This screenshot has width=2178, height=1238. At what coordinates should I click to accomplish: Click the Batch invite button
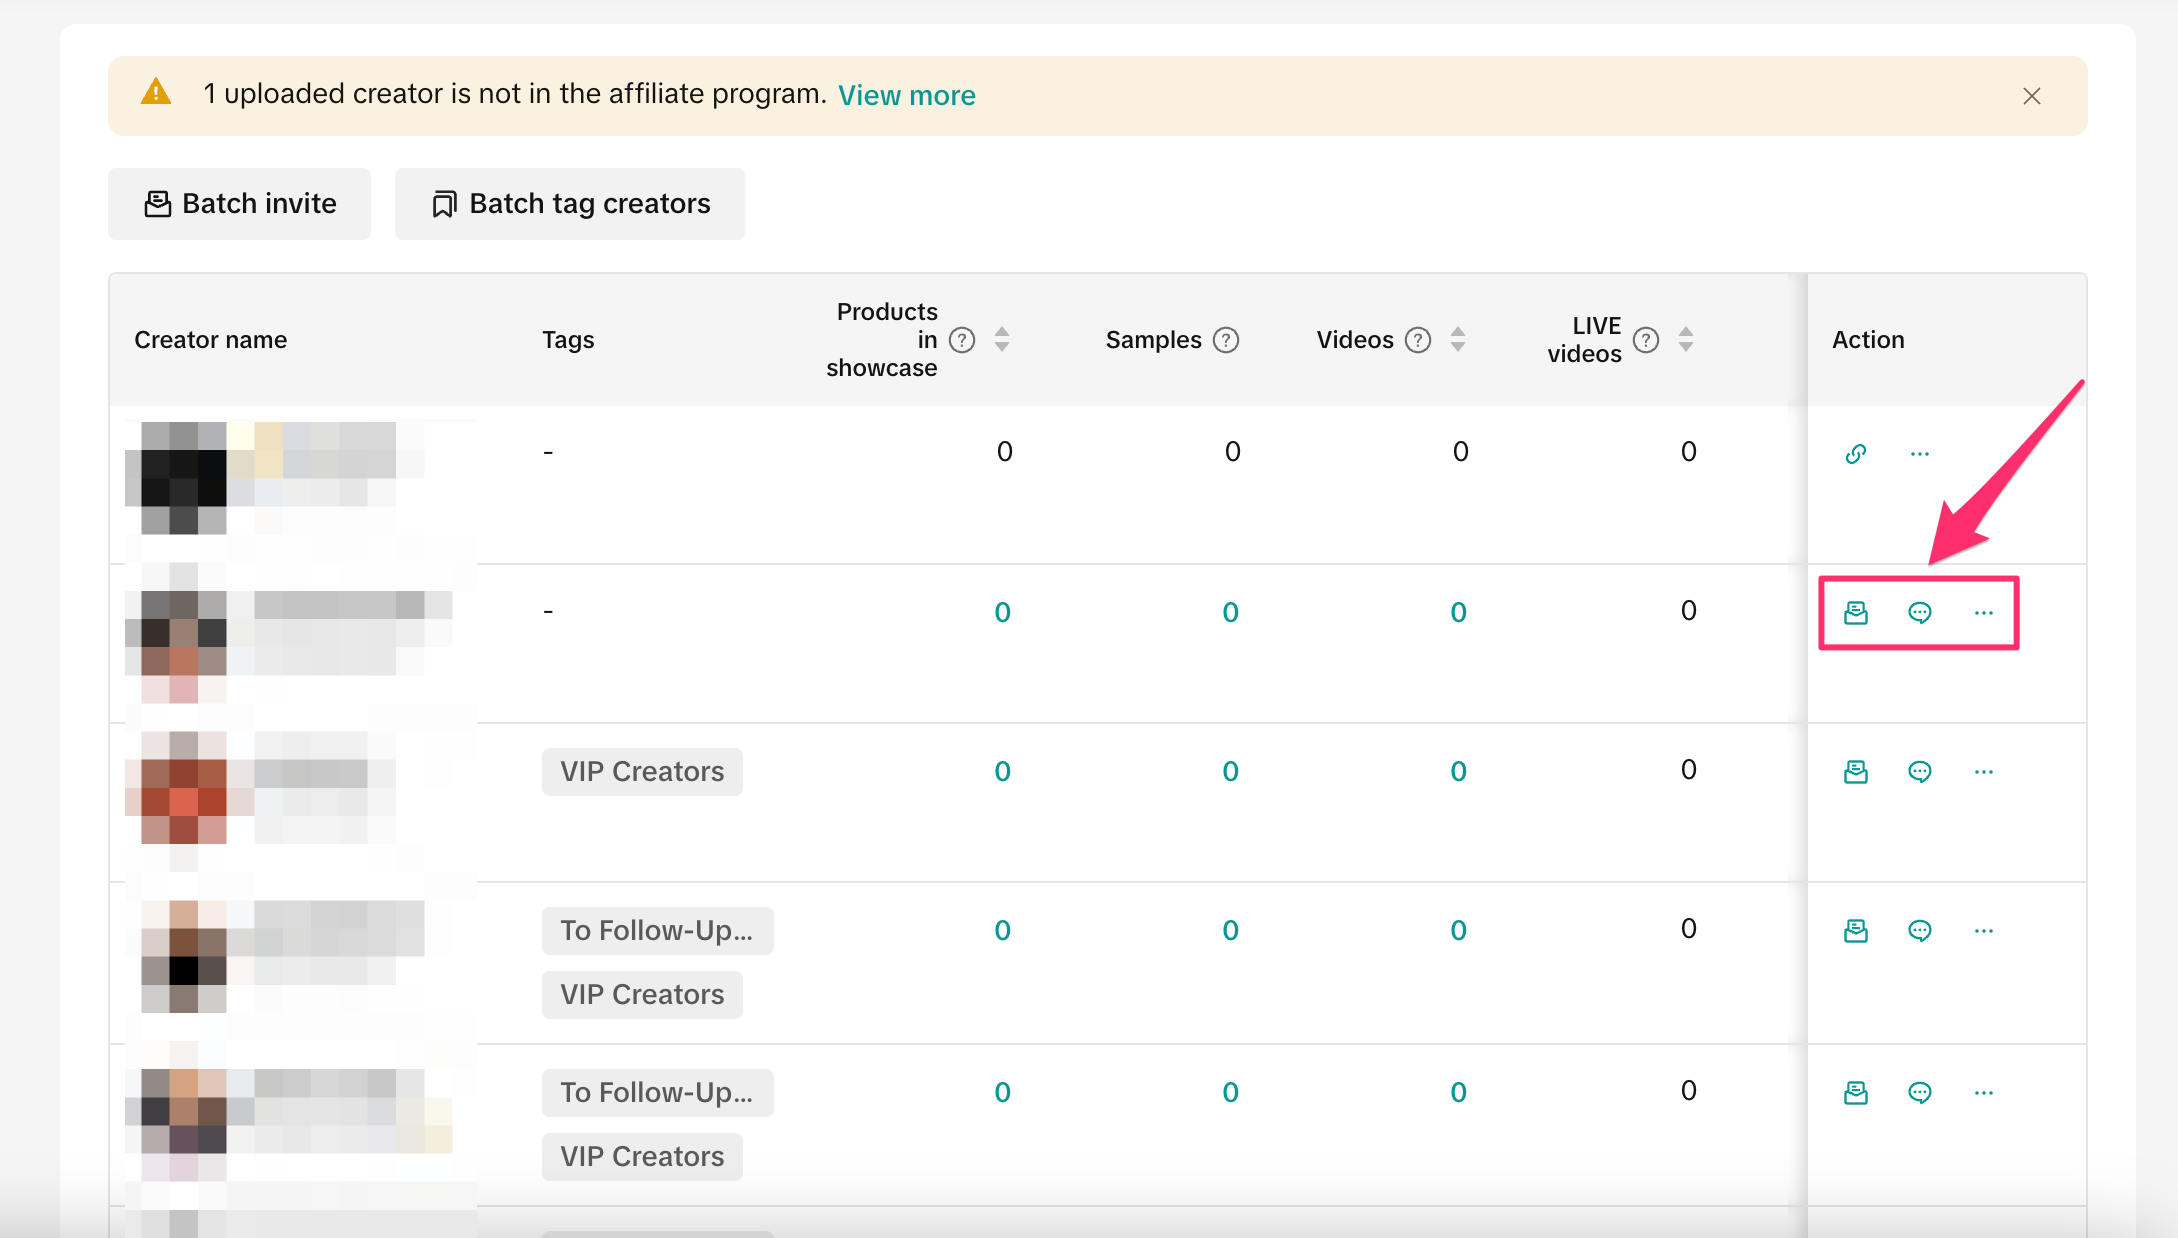click(x=240, y=204)
